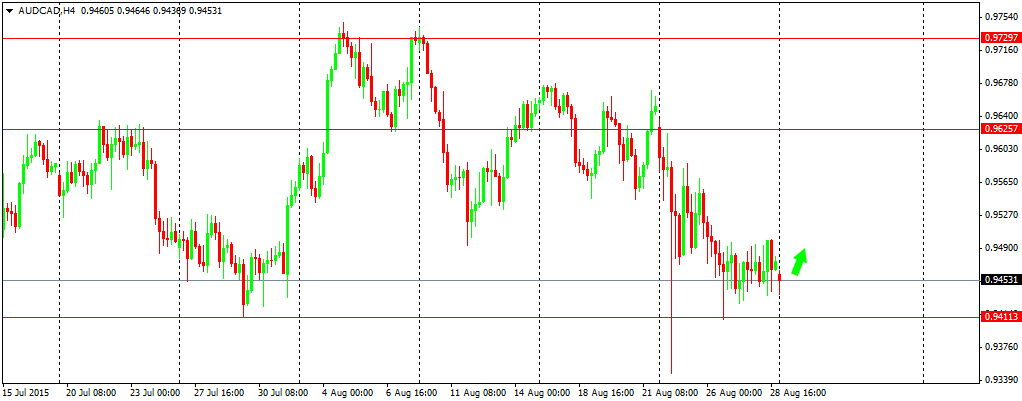Click the black current price label 0.94531

[x=1000, y=280]
